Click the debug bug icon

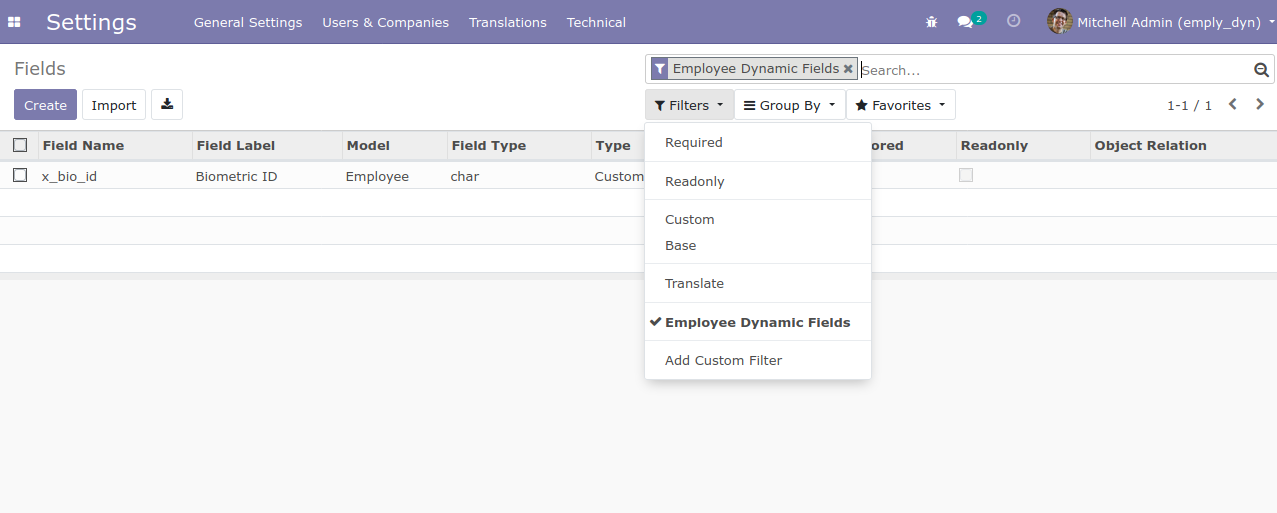pyautogui.click(x=931, y=22)
